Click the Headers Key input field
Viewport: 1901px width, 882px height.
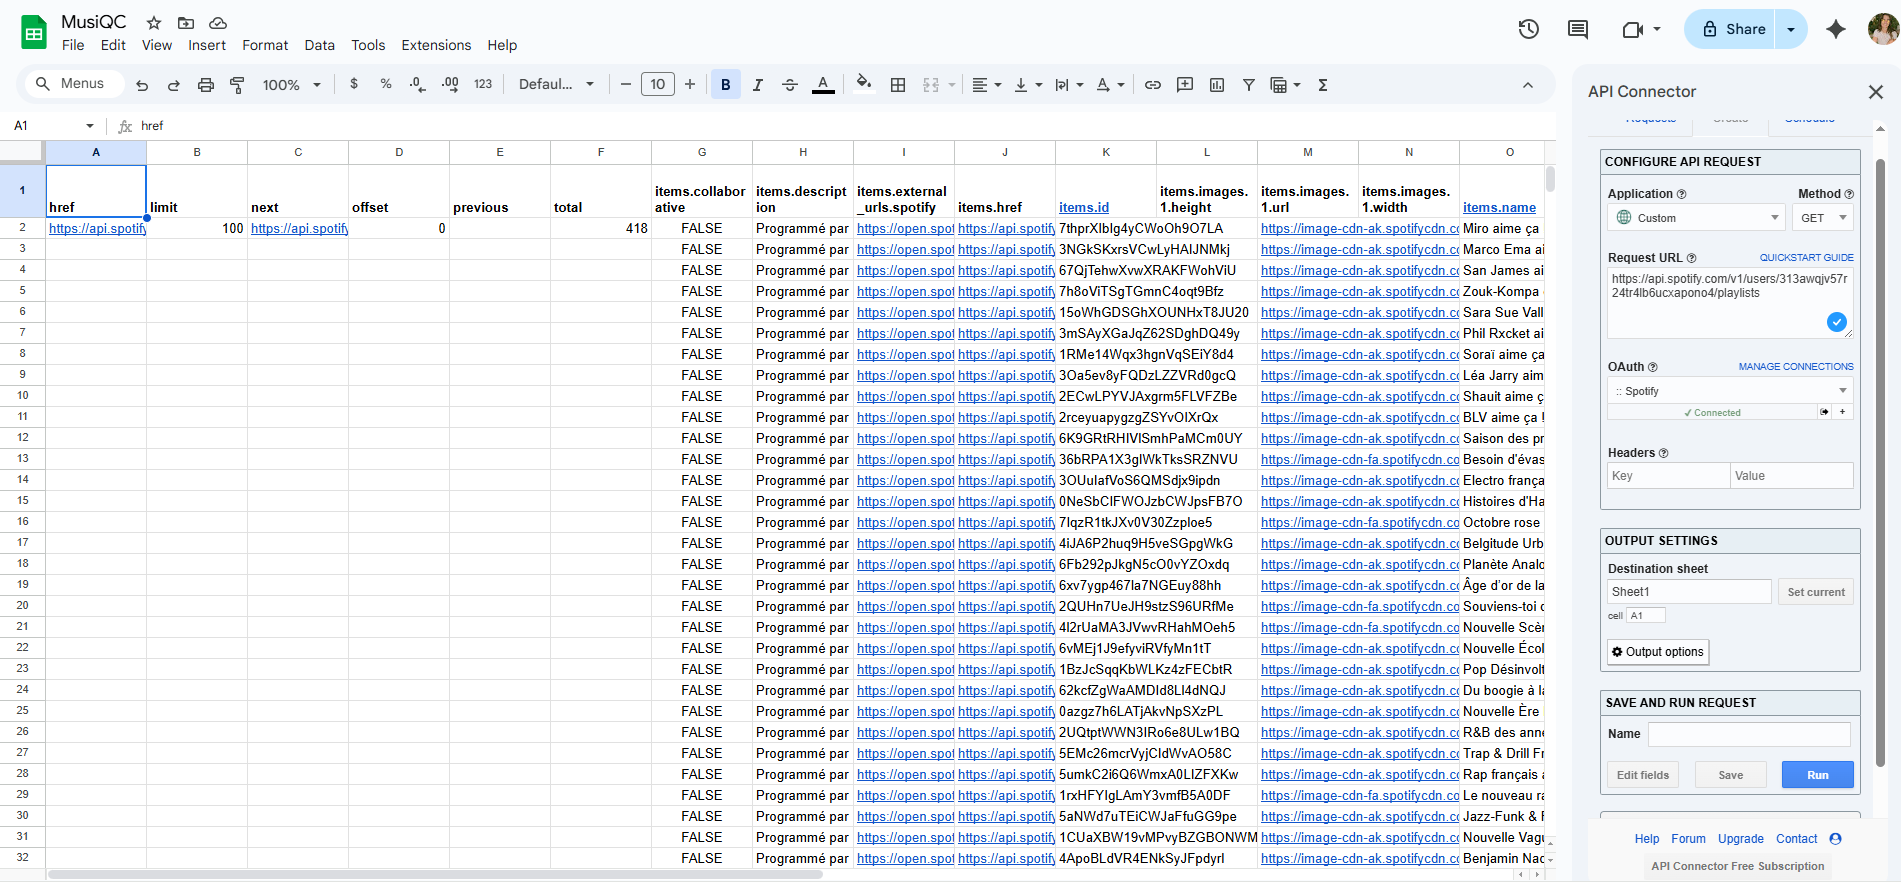pos(1668,476)
